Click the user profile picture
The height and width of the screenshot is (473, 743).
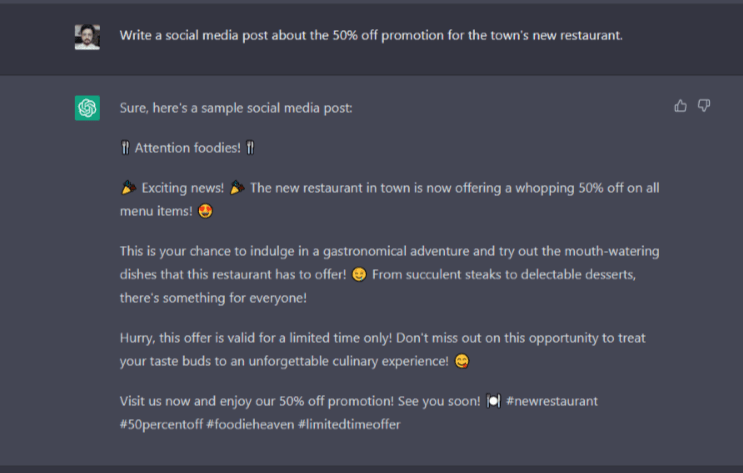click(87, 37)
